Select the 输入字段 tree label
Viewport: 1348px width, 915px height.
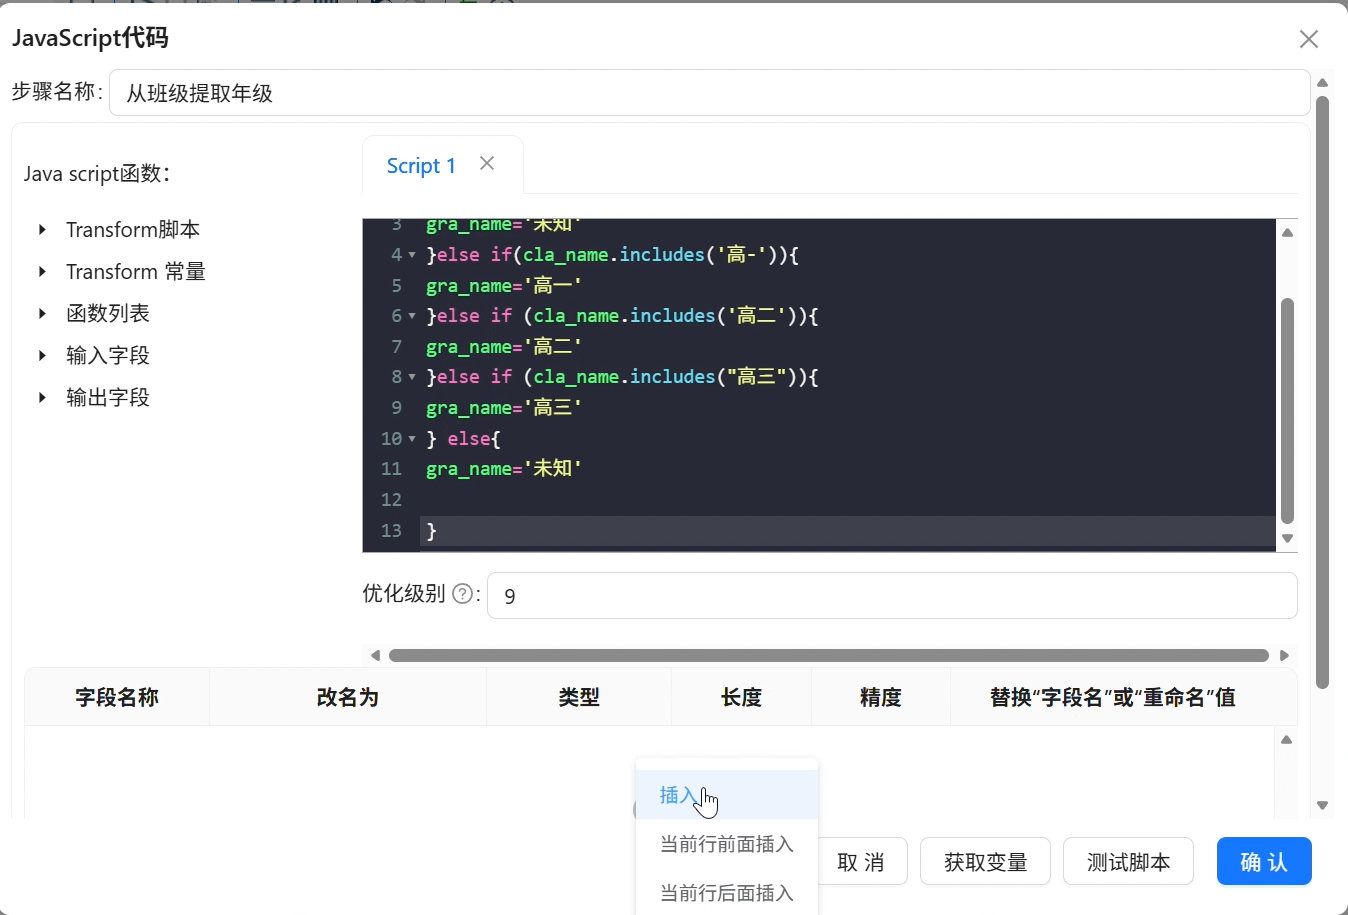tap(108, 356)
